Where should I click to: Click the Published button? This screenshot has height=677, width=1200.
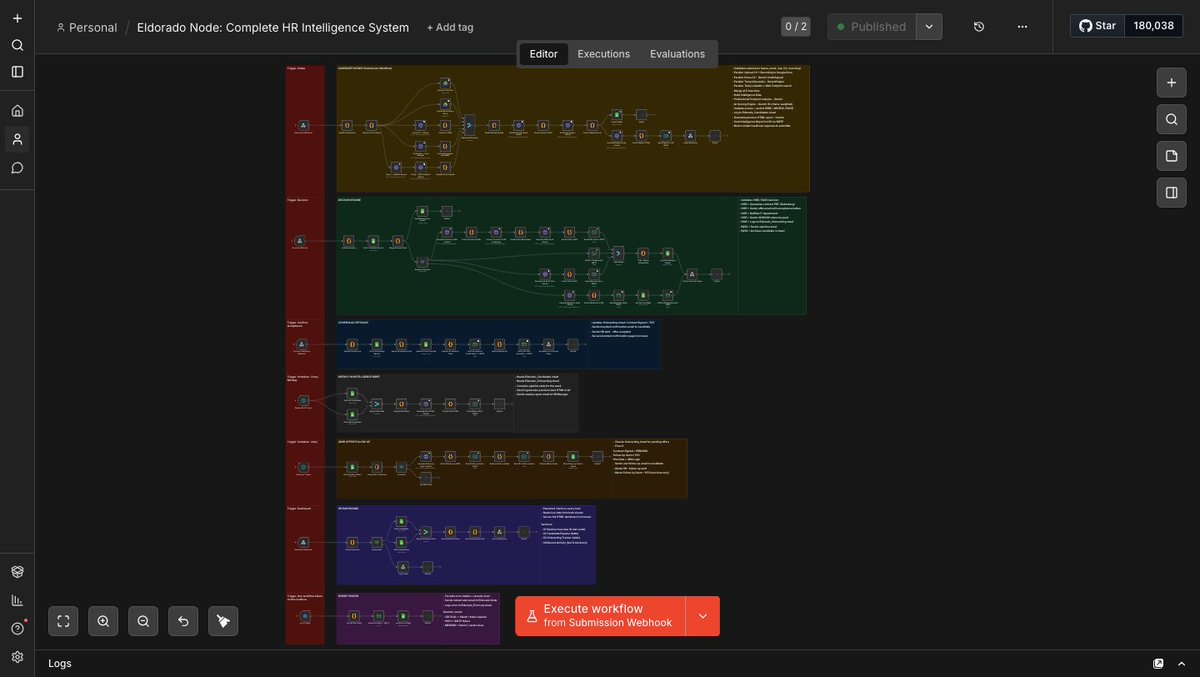tap(872, 27)
